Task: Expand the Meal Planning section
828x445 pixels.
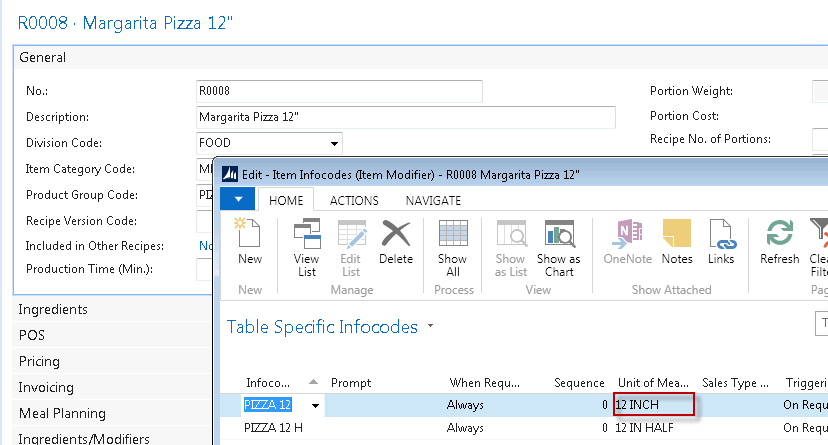Action: click(62, 413)
